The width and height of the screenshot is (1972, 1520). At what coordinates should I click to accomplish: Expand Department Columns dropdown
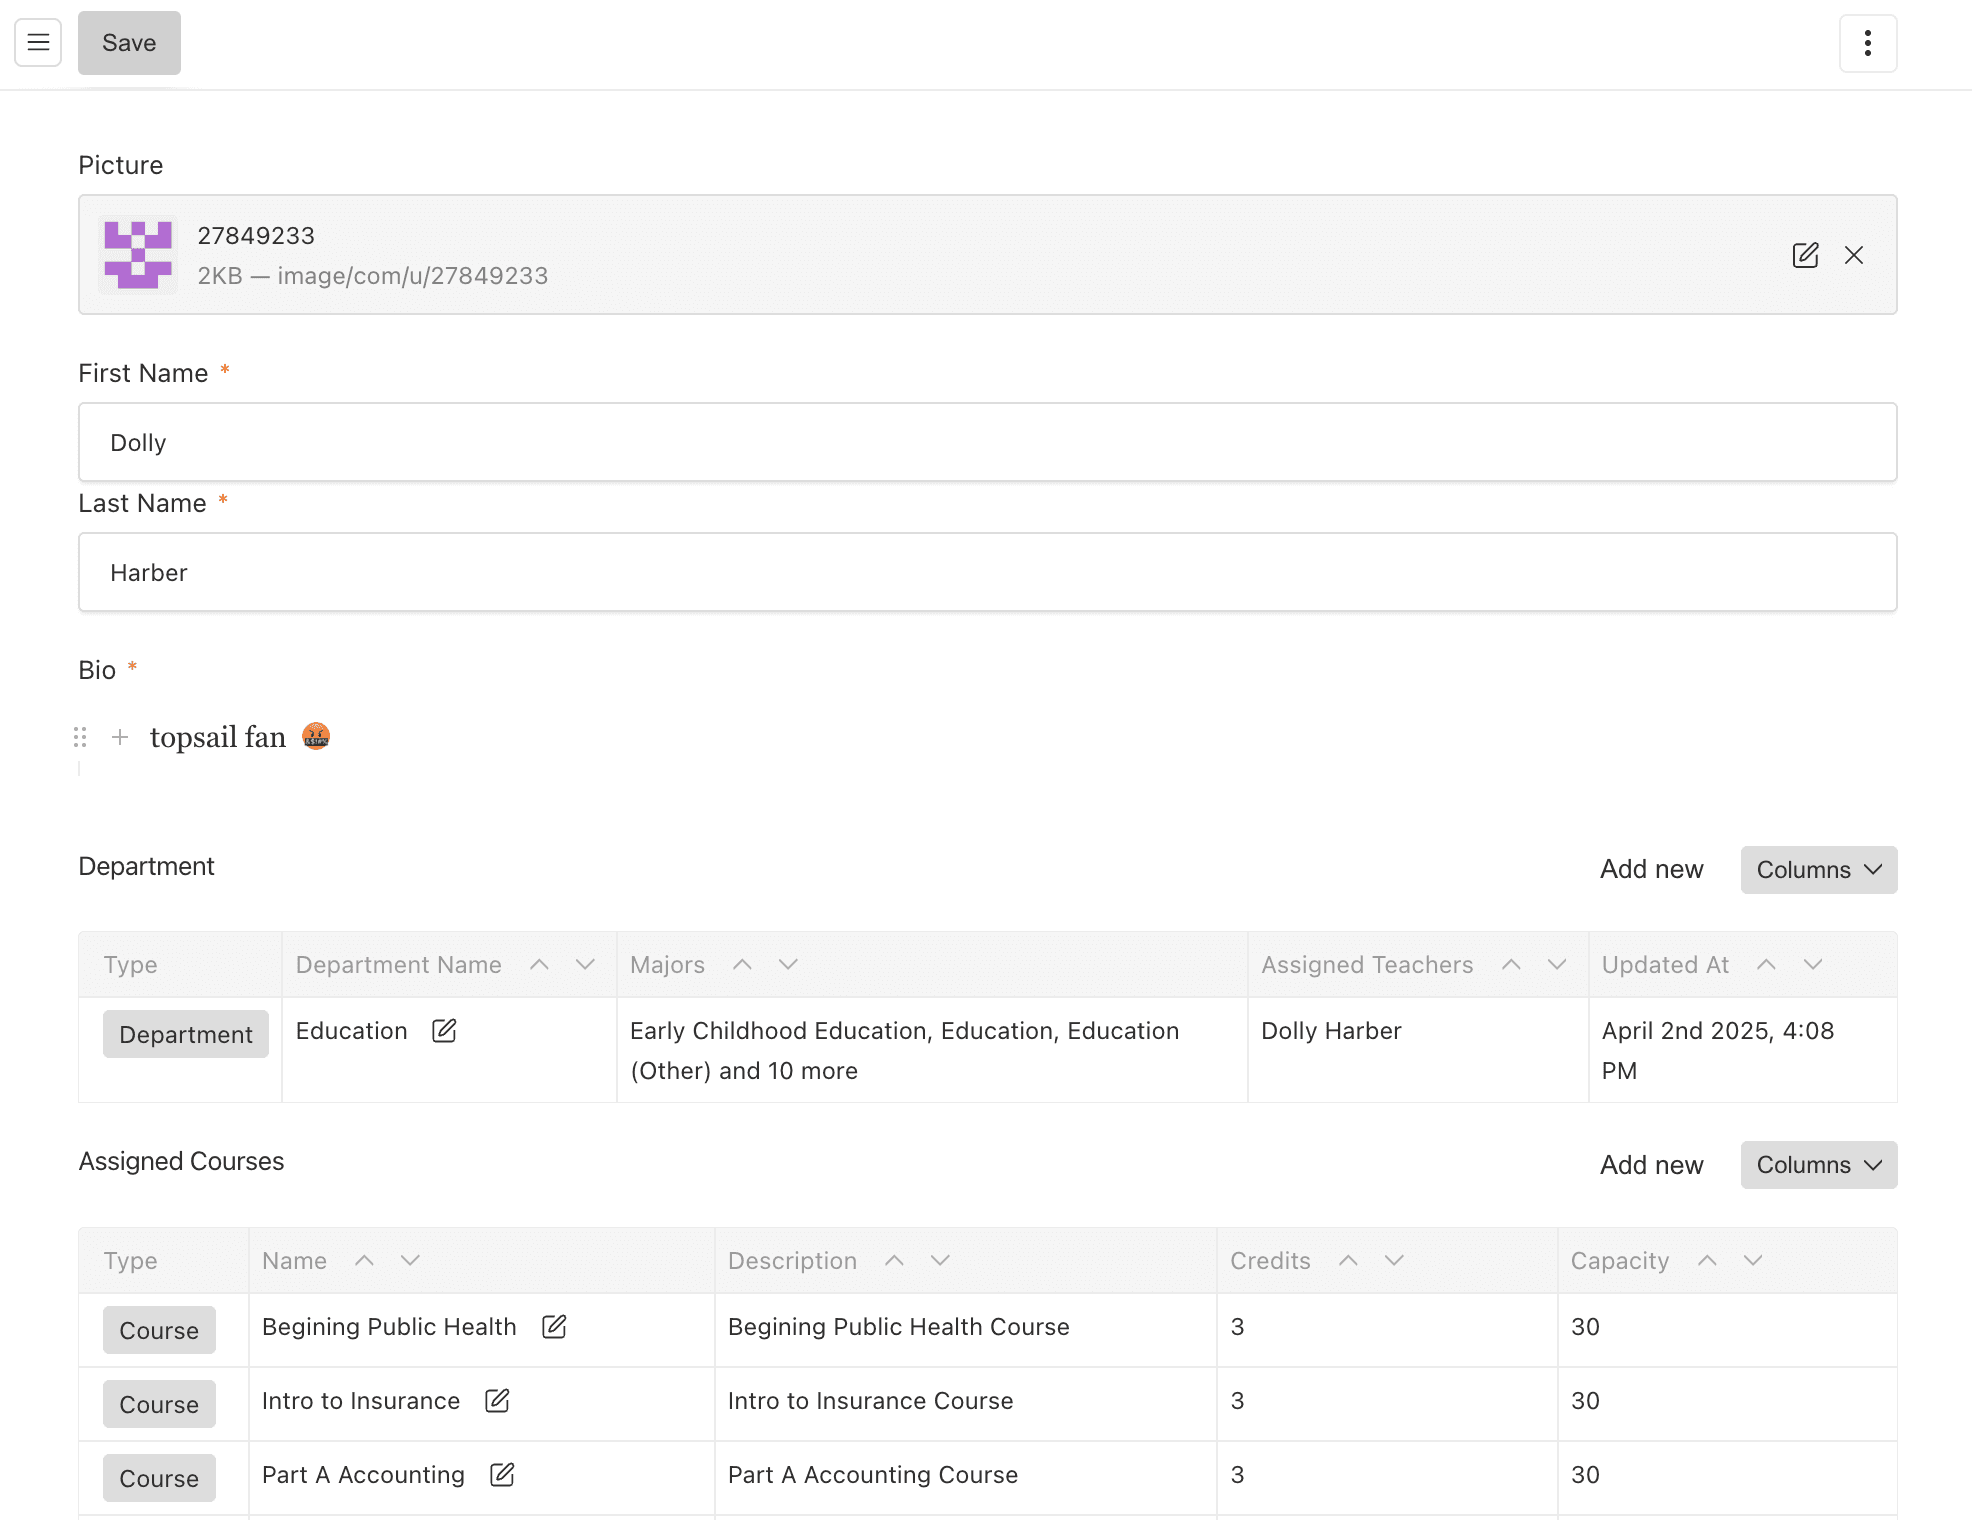(x=1818, y=870)
